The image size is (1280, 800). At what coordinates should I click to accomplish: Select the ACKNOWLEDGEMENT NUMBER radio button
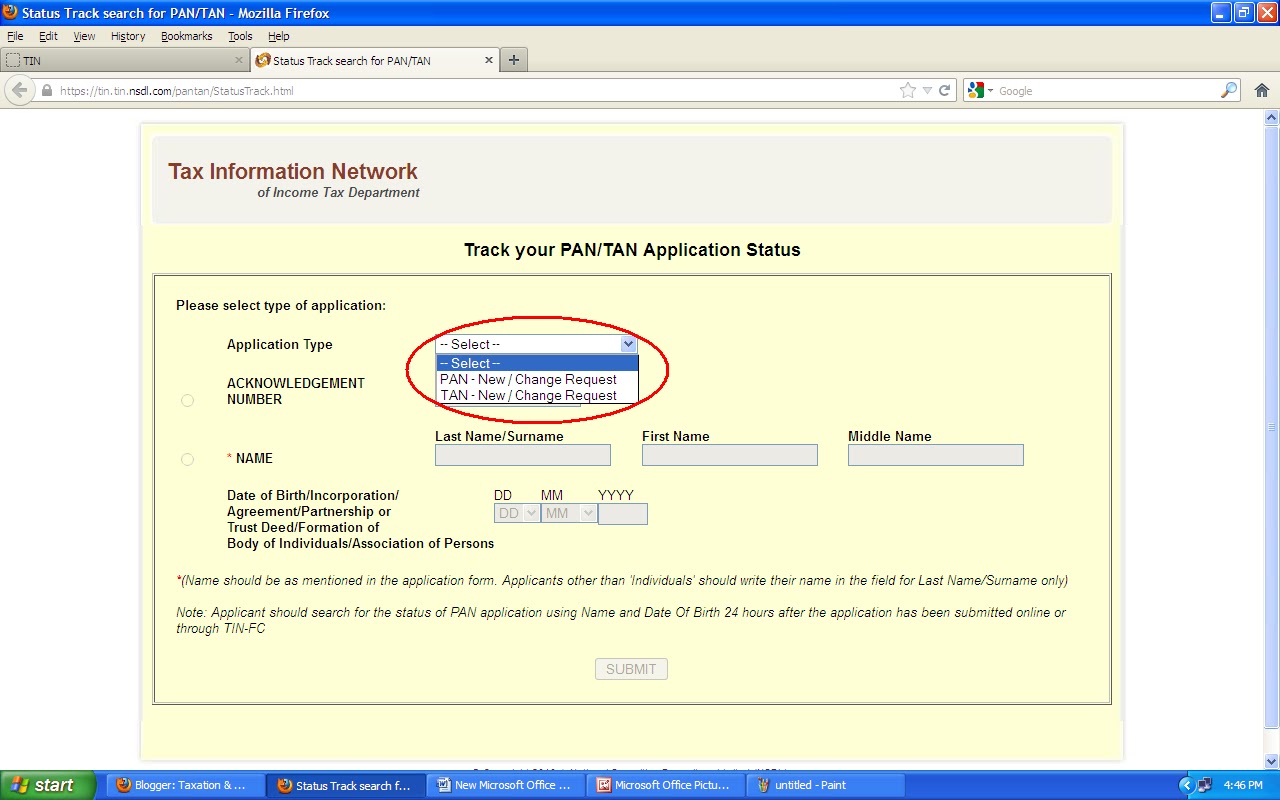click(x=187, y=399)
